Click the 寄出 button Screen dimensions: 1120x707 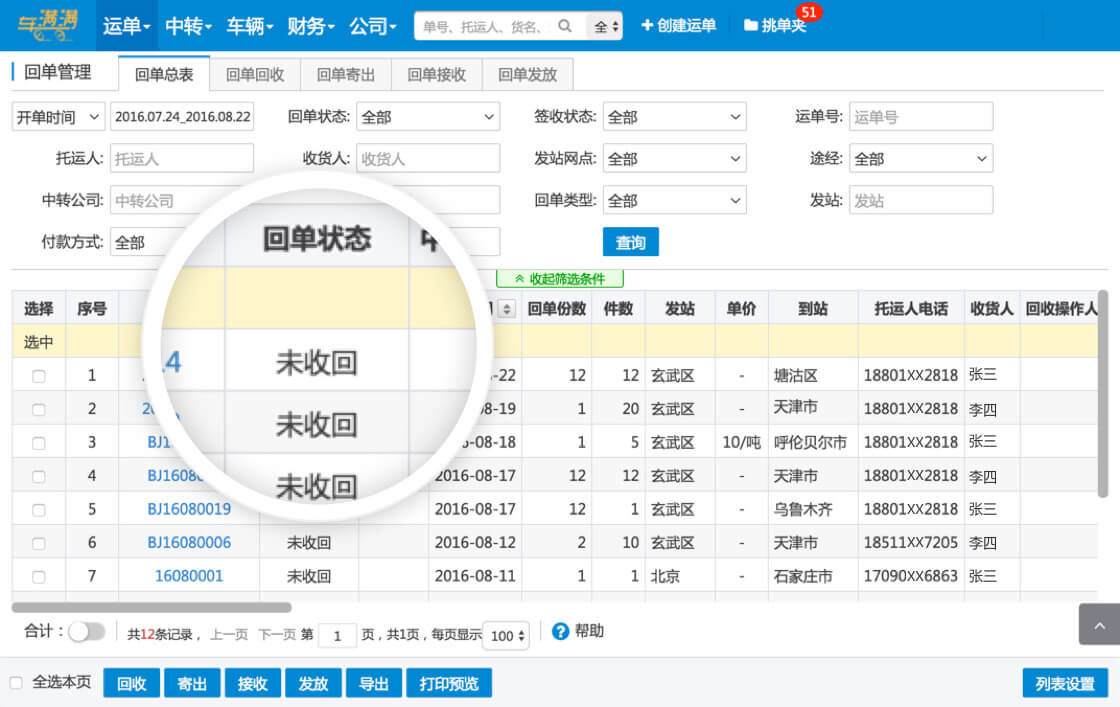coord(192,683)
